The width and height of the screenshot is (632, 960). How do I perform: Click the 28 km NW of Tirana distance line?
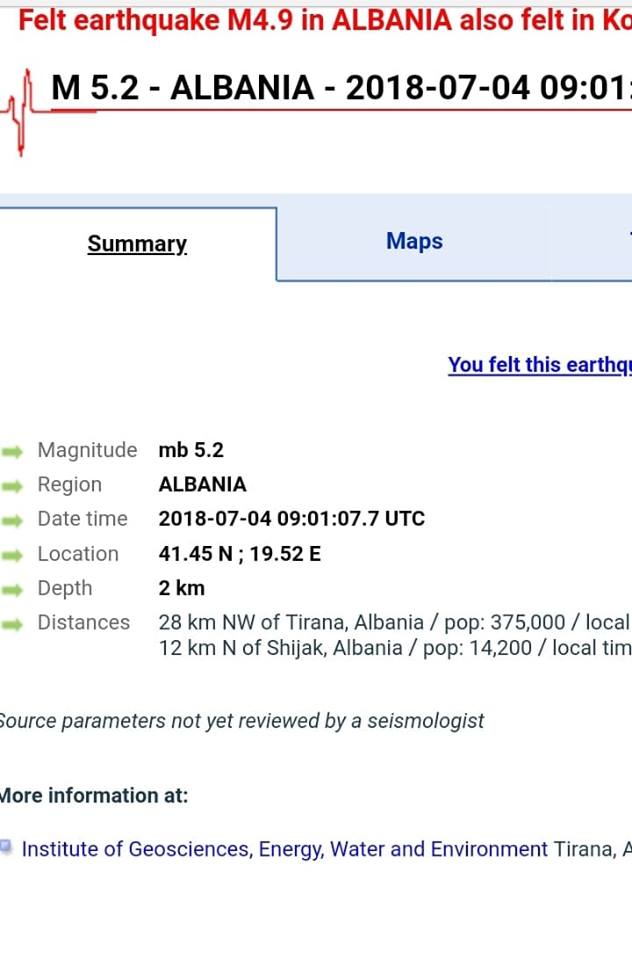coord(394,622)
